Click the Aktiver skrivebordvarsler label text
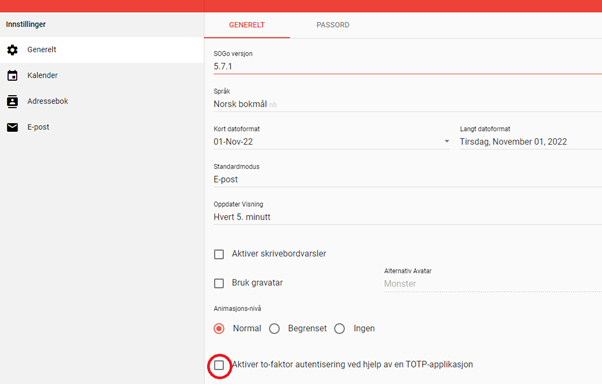The width and height of the screenshot is (602, 384). [x=279, y=254]
